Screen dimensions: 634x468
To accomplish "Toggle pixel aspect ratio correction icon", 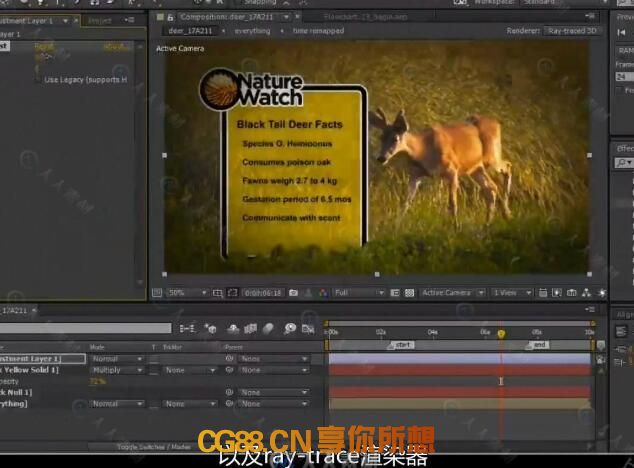I will tap(543, 292).
